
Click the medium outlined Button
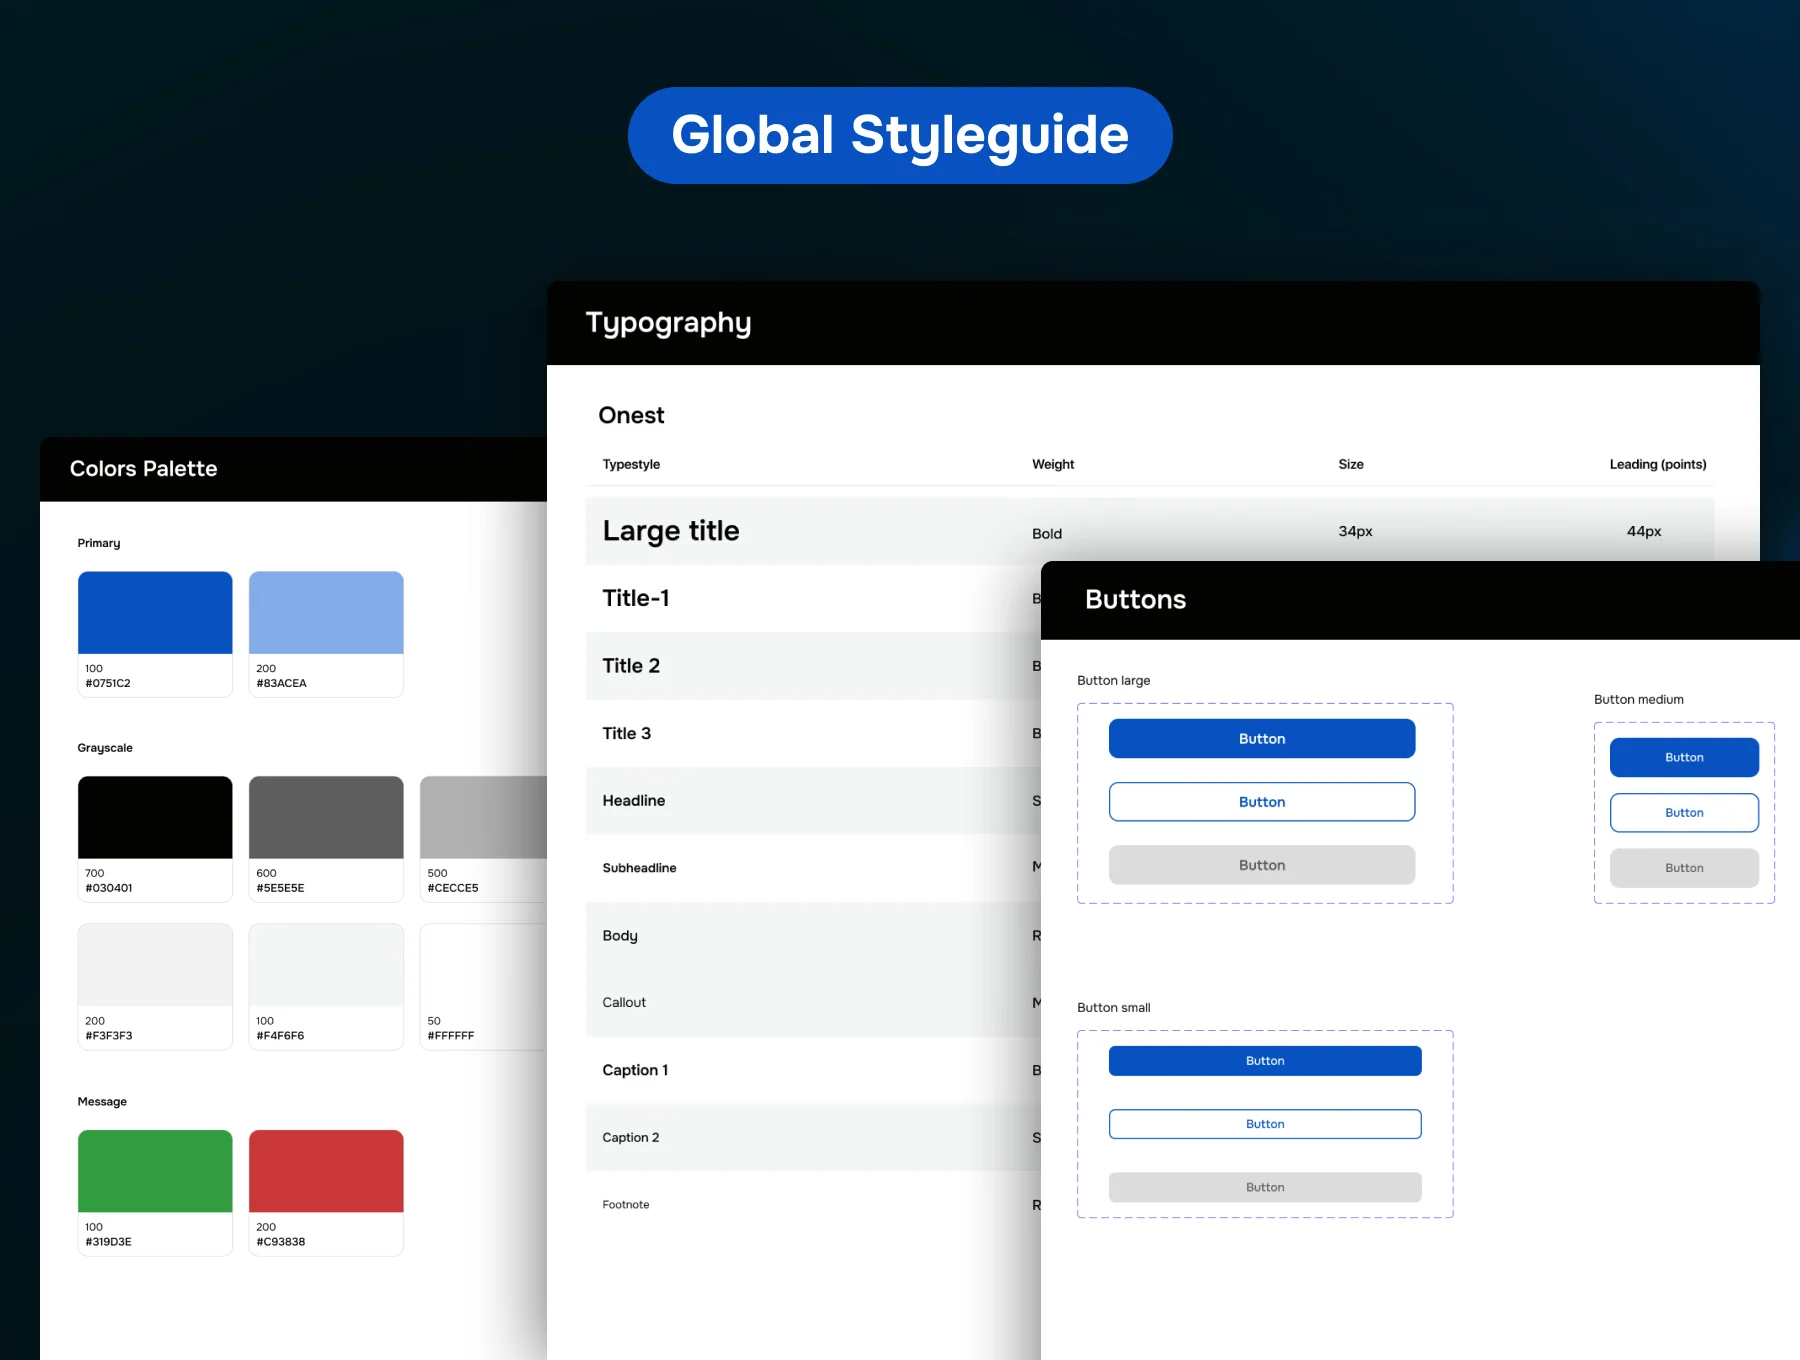pyautogui.click(x=1684, y=813)
